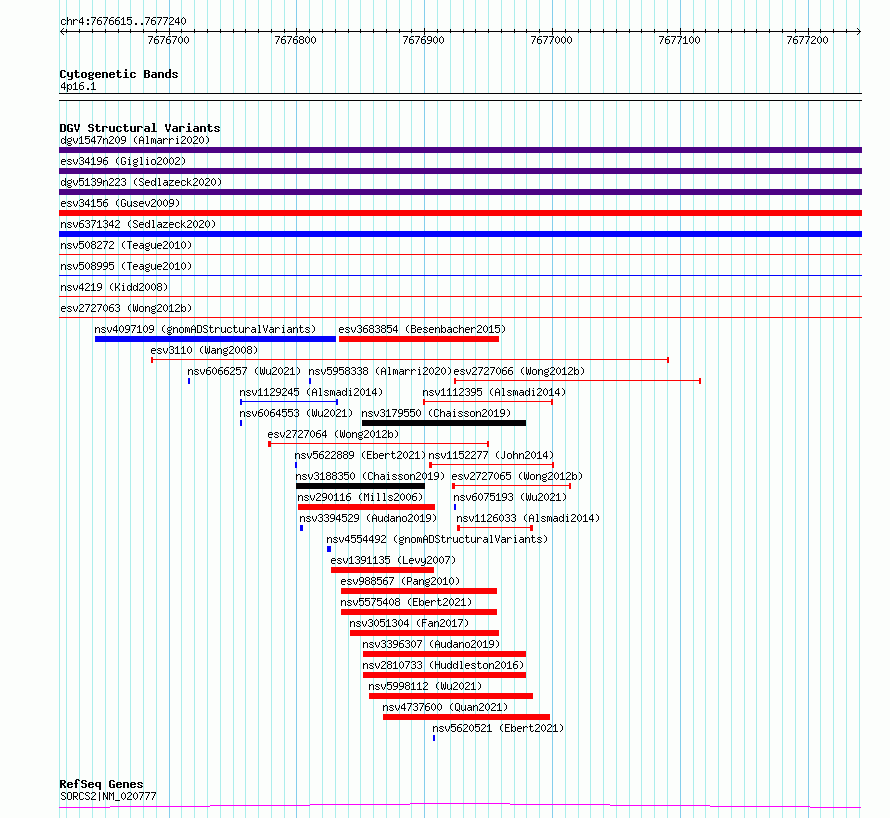Select the esv34196 (Giglio2002) purple bar
This screenshot has width=890, height=818.
(460, 171)
